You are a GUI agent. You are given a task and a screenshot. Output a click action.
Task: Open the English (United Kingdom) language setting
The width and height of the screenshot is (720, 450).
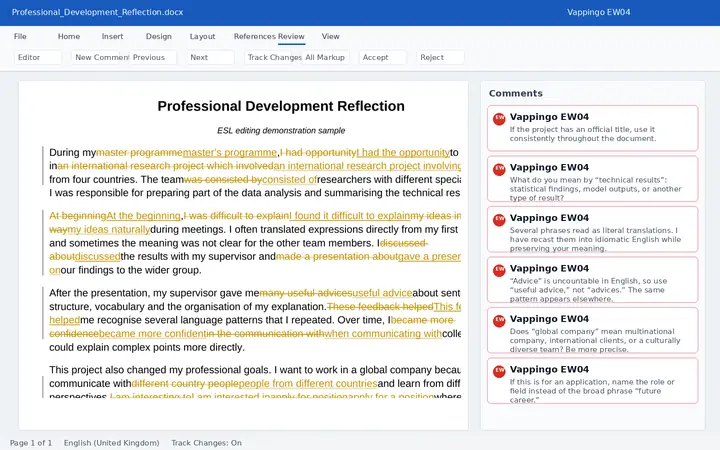click(112, 443)
